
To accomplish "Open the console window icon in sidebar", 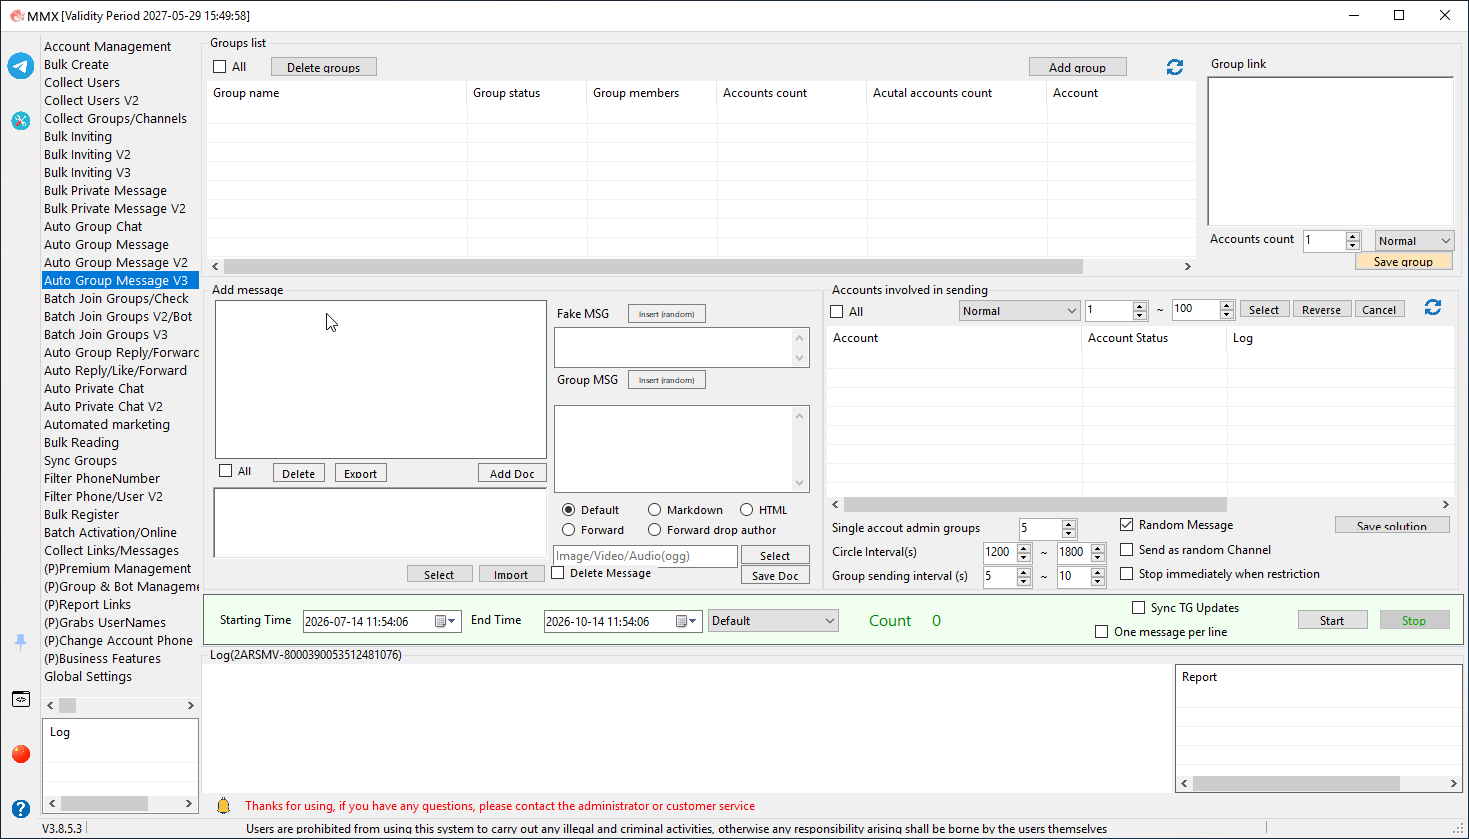I will (21, 699).
